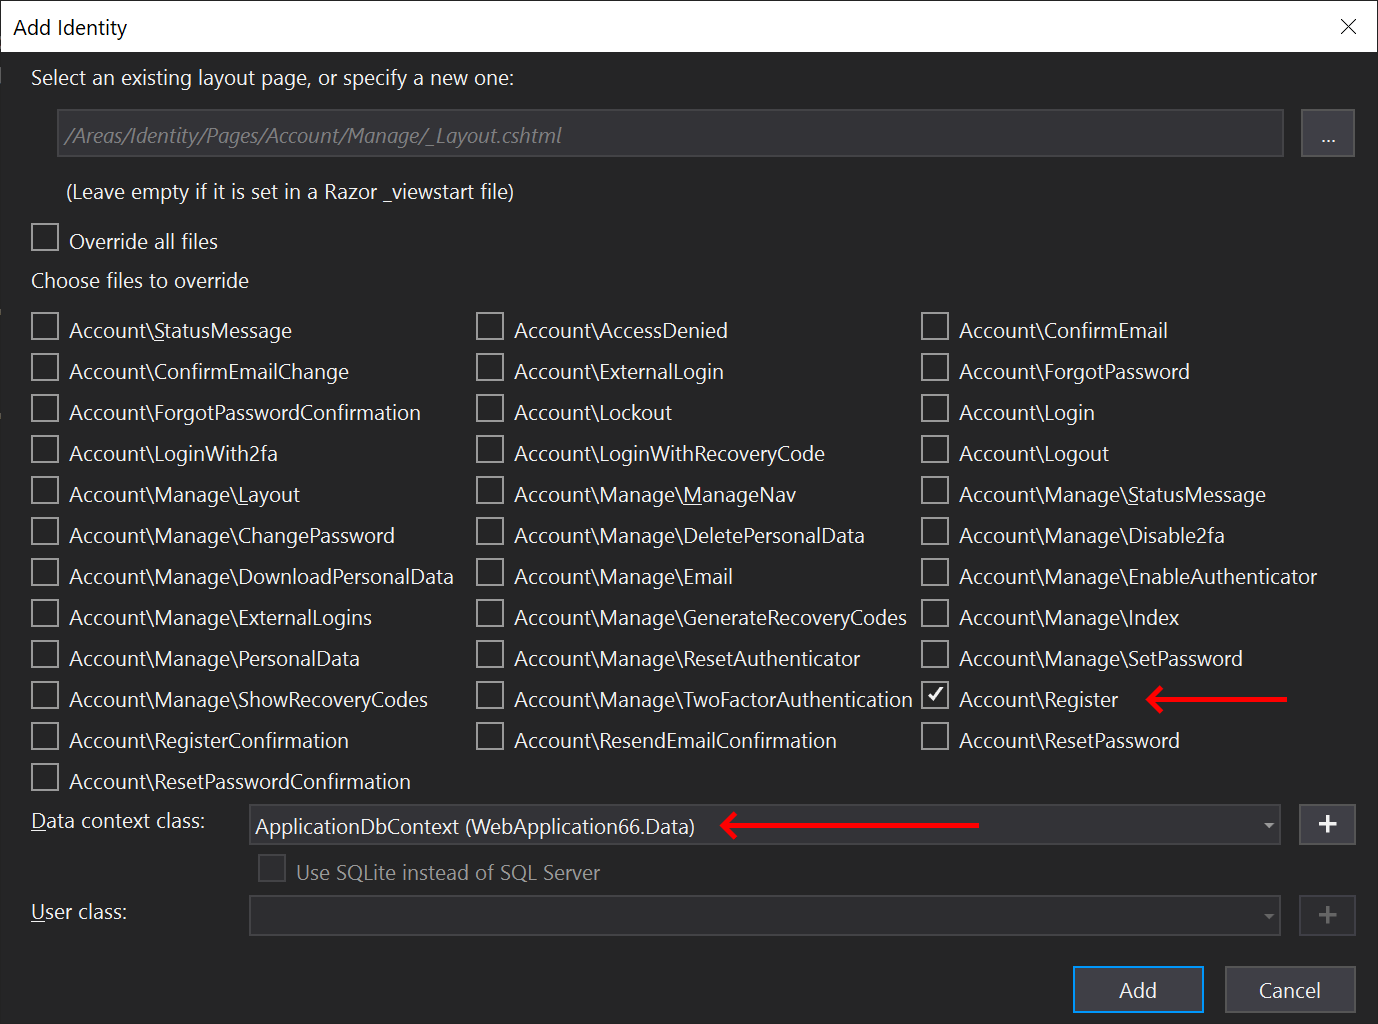This screenshot has width=1378, height=1024.
Task: Check Account\Manage\TwoFactorAuthentication
Action: [490, 695]
